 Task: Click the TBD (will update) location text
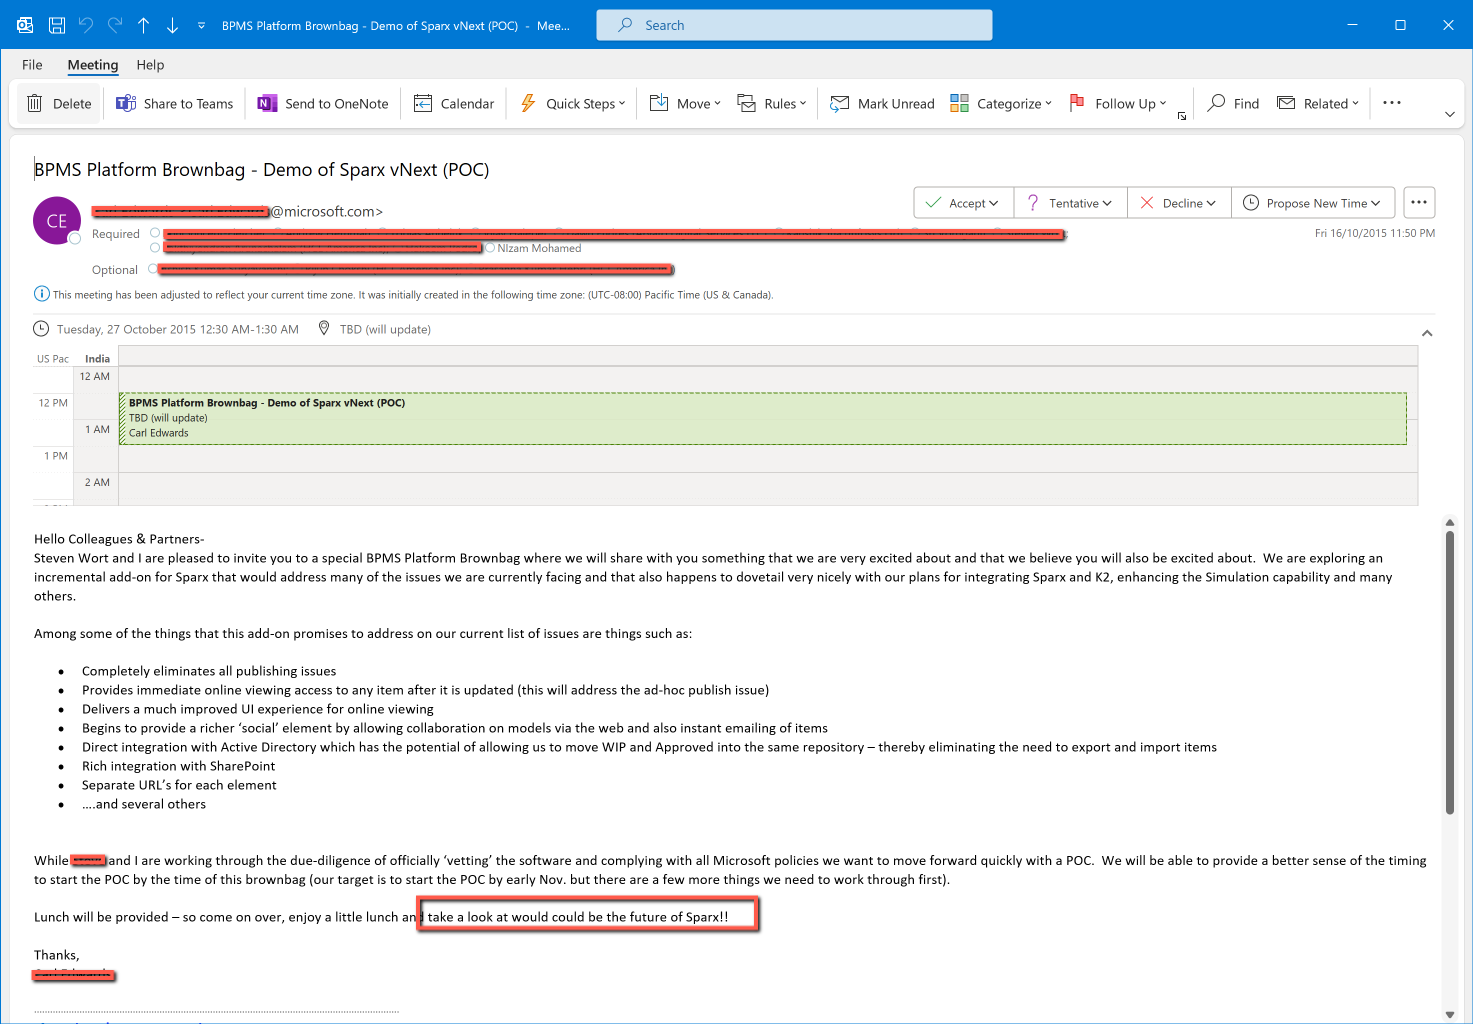click(x=385, y=329)
